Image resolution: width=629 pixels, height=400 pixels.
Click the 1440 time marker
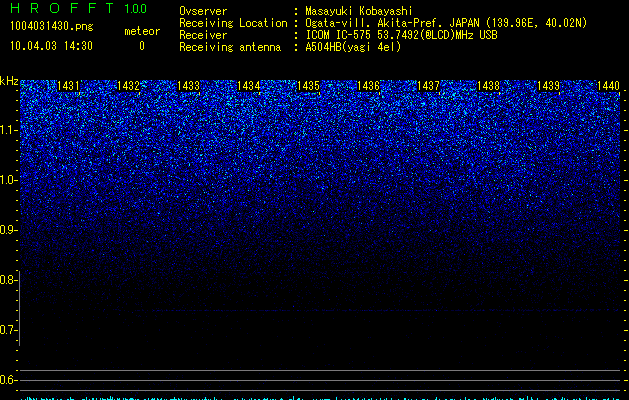(x=608, y=86)
